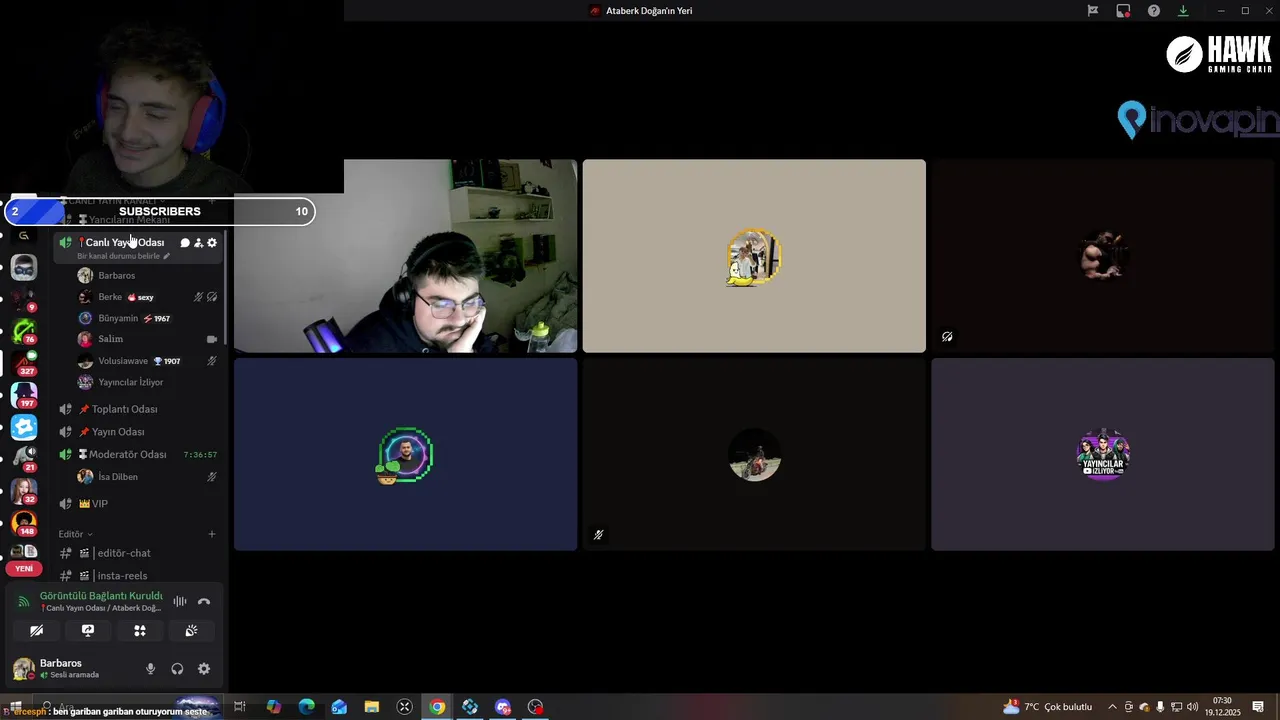Open the chat icon beside Canlı Yayın Odası
The image size is (1280, 720).
185,243
